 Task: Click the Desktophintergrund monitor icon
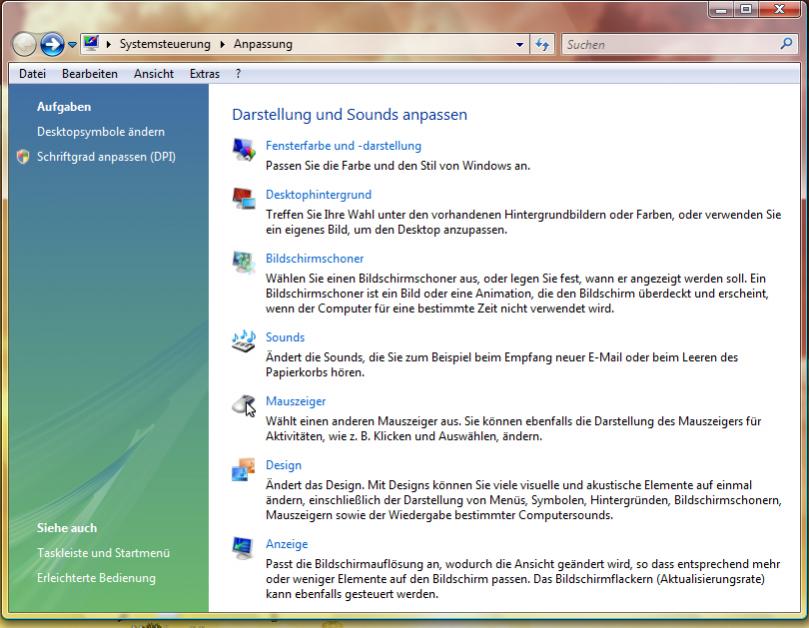(244, 199)
